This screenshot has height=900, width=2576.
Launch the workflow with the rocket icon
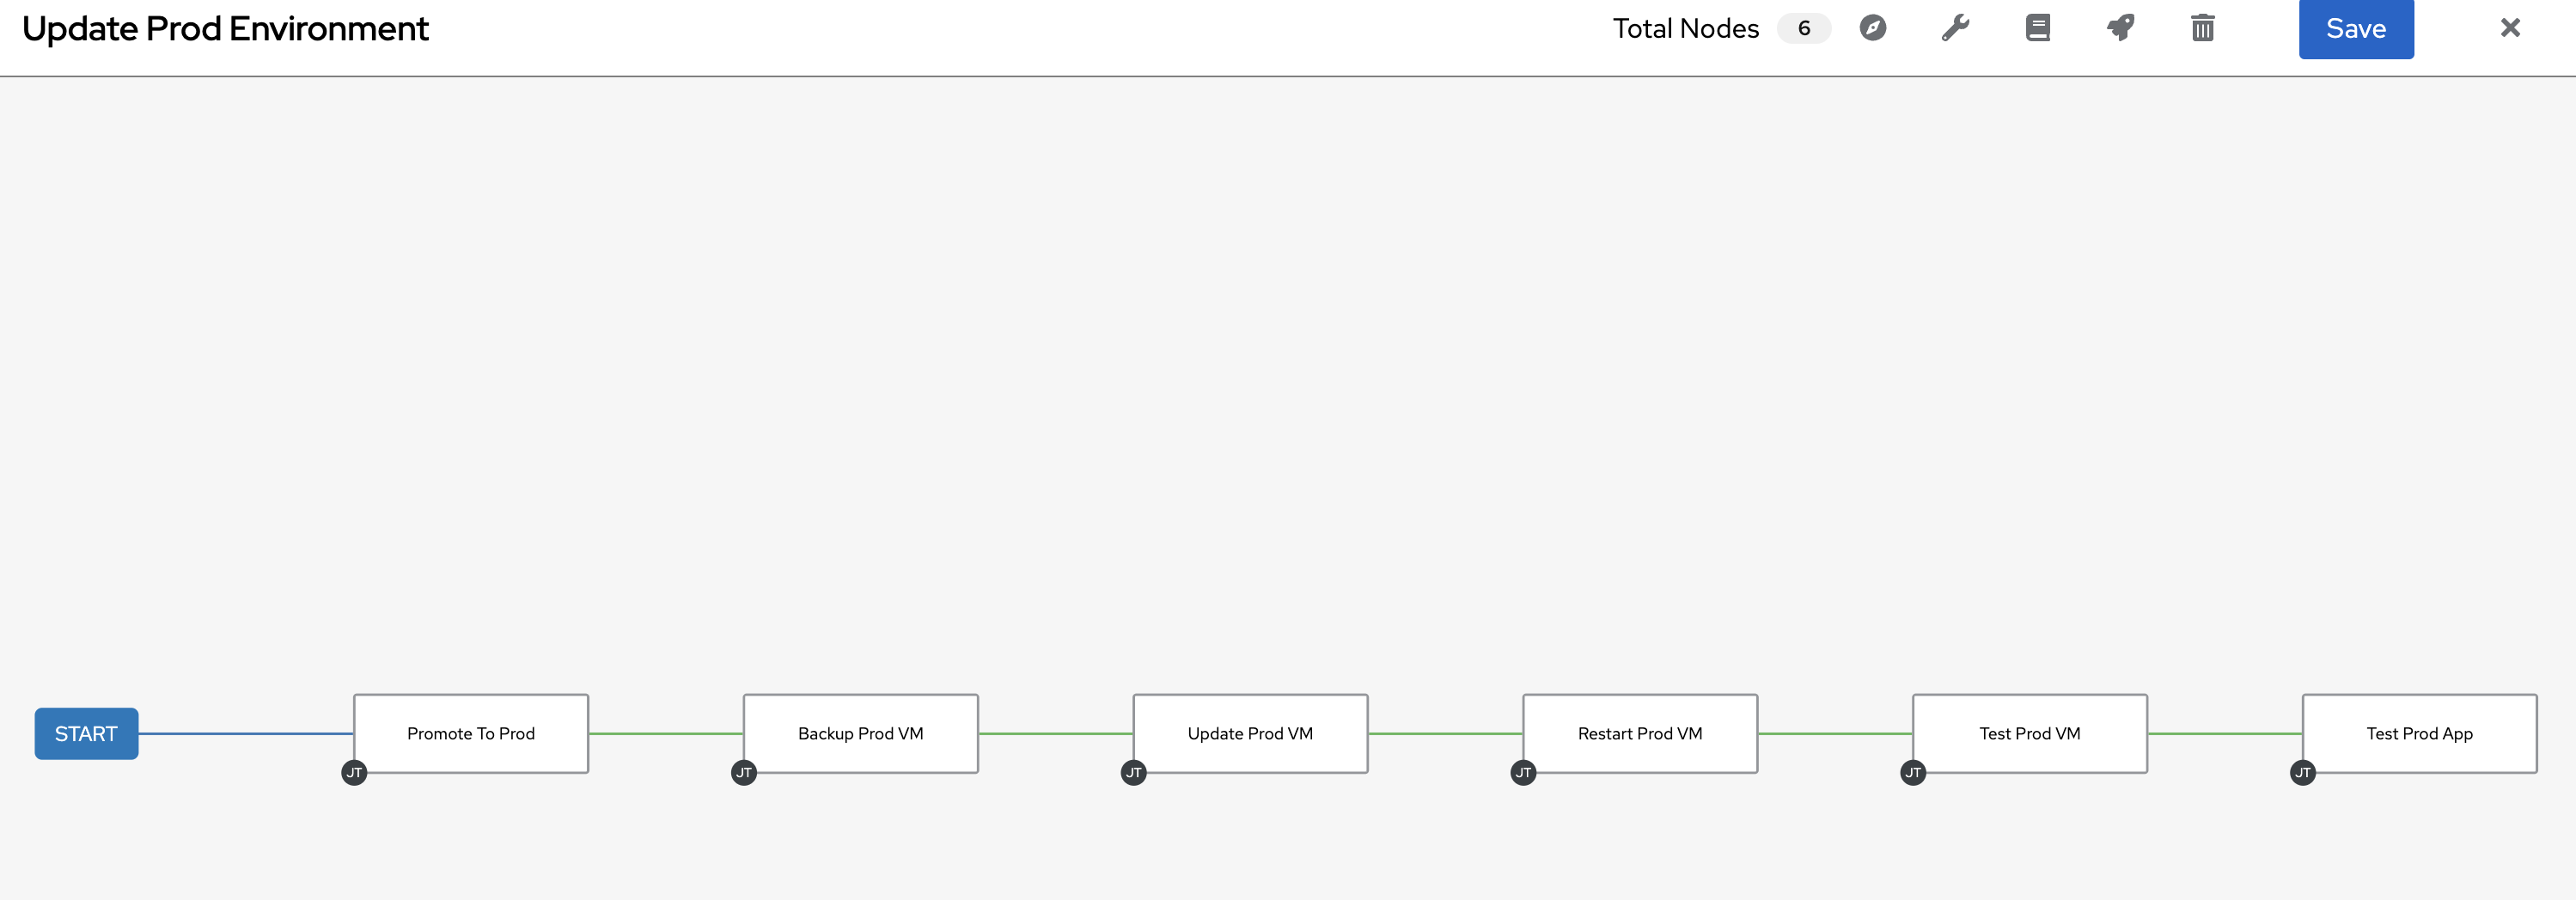2120,29
